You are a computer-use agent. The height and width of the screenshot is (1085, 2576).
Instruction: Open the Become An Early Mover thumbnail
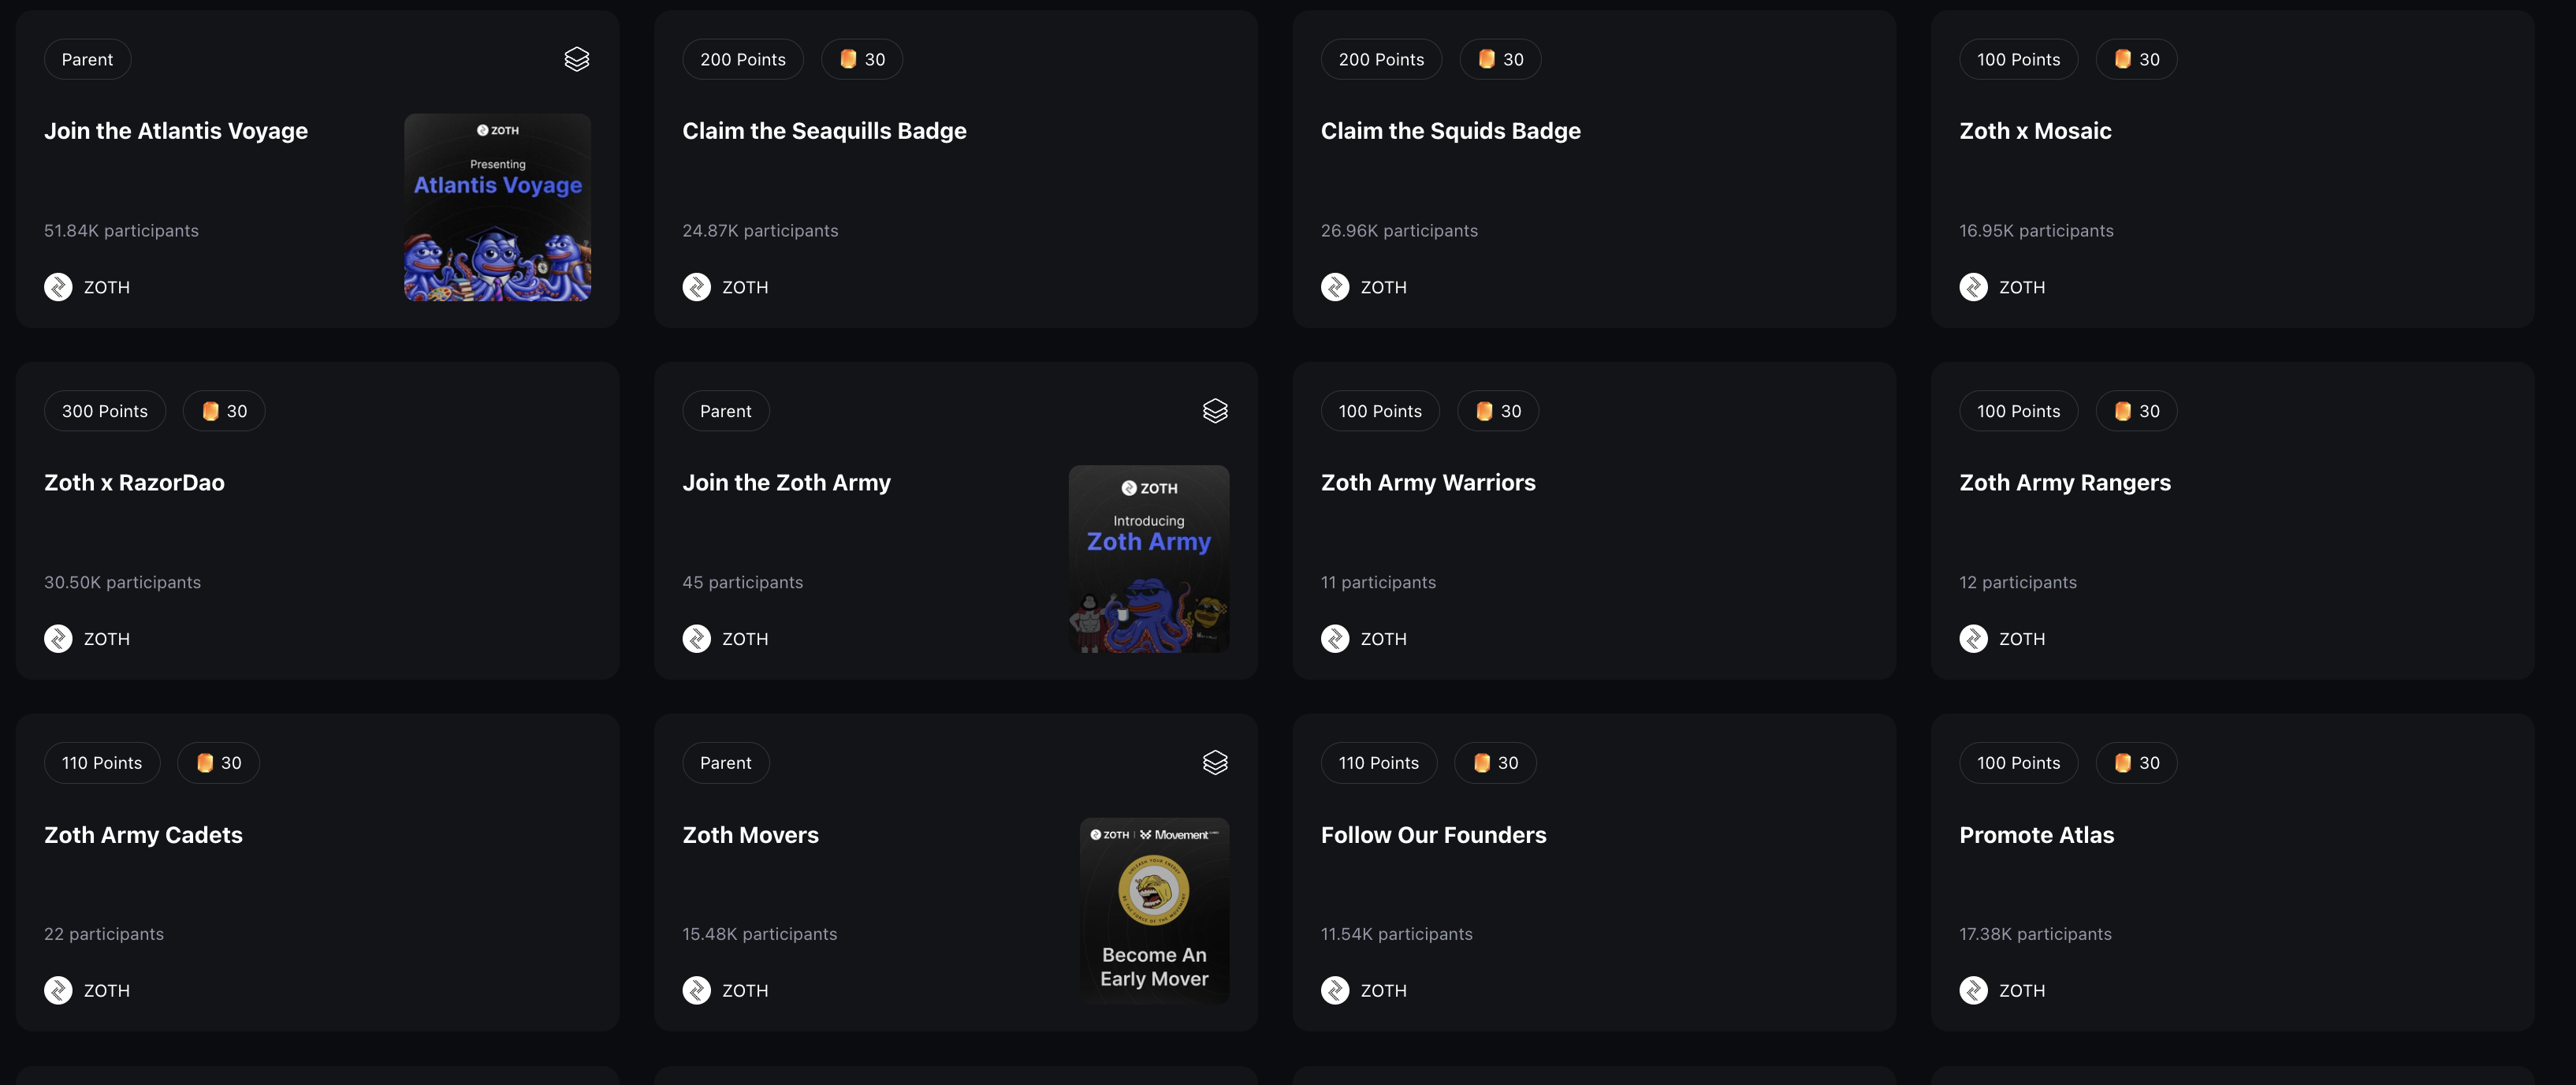click(x=1154, y=910)
